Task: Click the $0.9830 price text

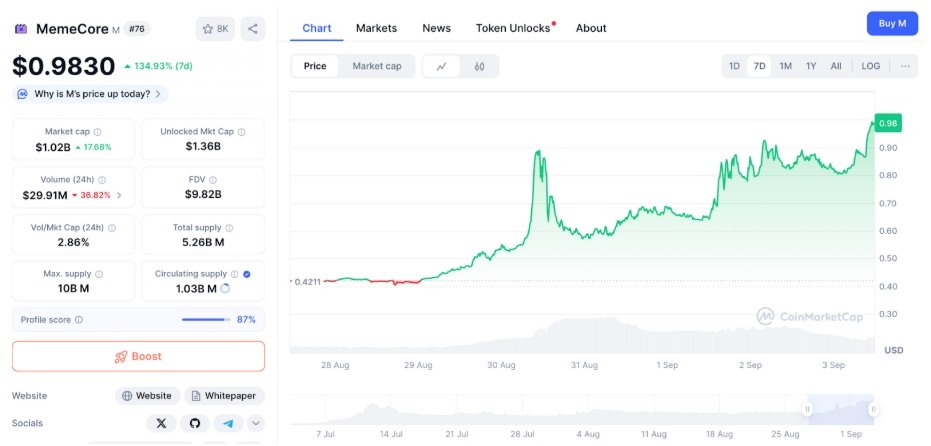Action: click(64, 66)
